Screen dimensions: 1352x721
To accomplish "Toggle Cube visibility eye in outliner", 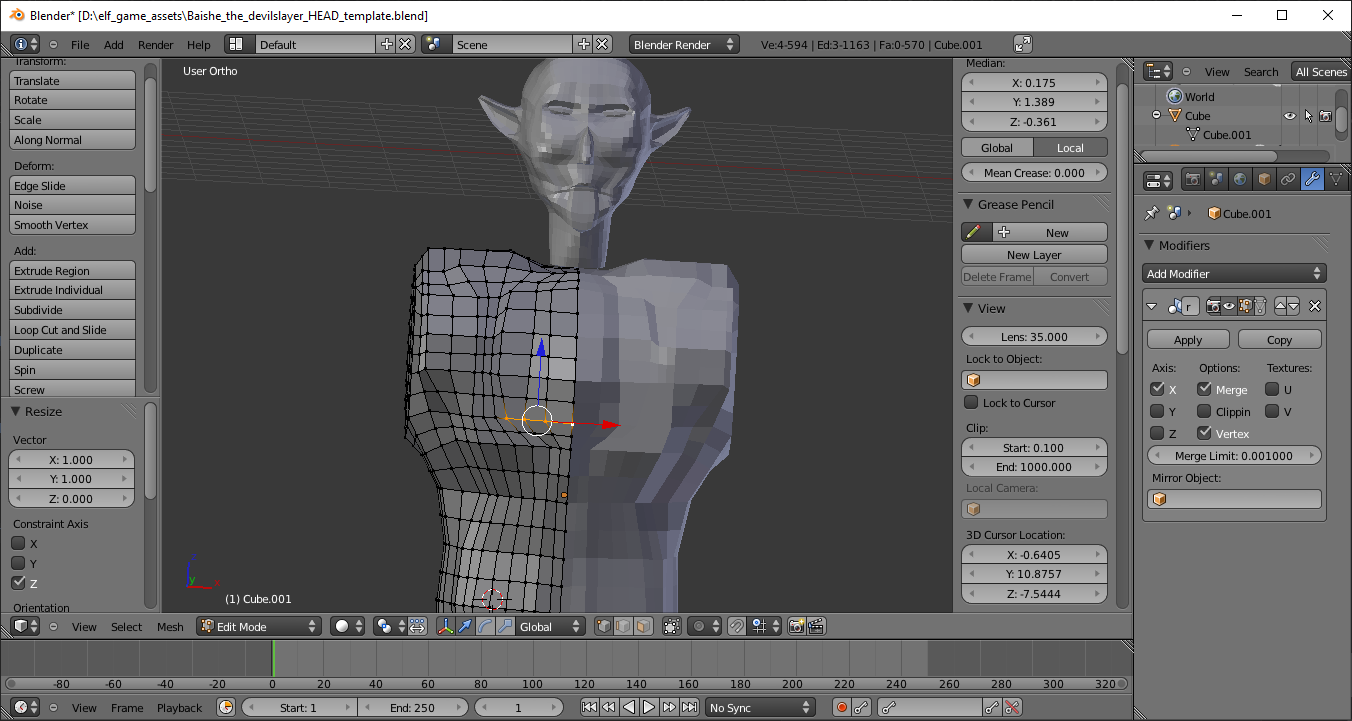I will pyautogui.click(x=1290, y=116).
